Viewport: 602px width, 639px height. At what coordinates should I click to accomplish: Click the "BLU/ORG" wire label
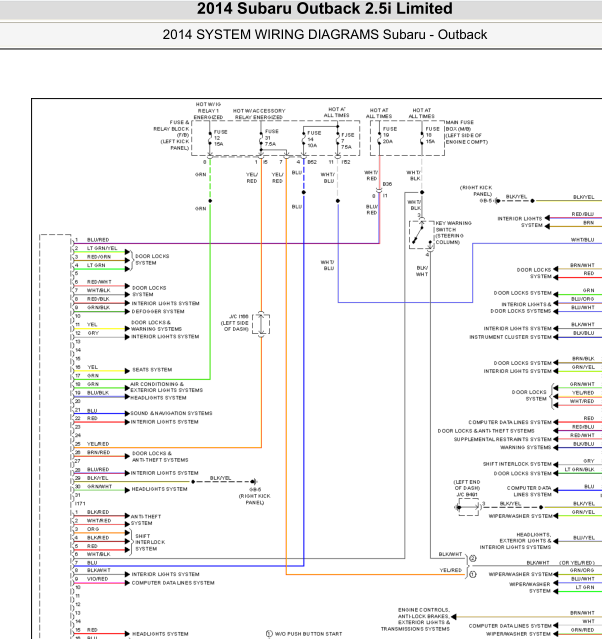(583, 299)
